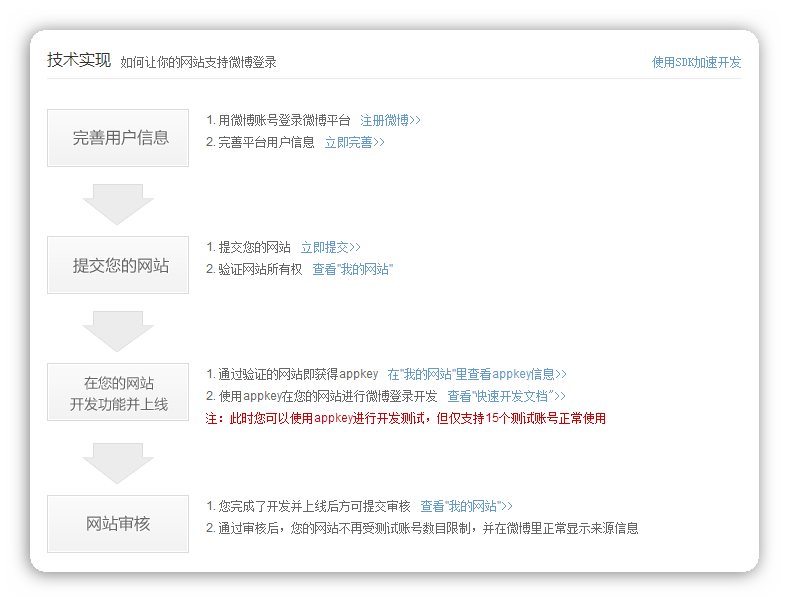Viewport: 789px width, 602px height.
Task: Click 查看"我的网站" beside 验证网站所有权
Action: pyautogui.click(x=352, y=269)
